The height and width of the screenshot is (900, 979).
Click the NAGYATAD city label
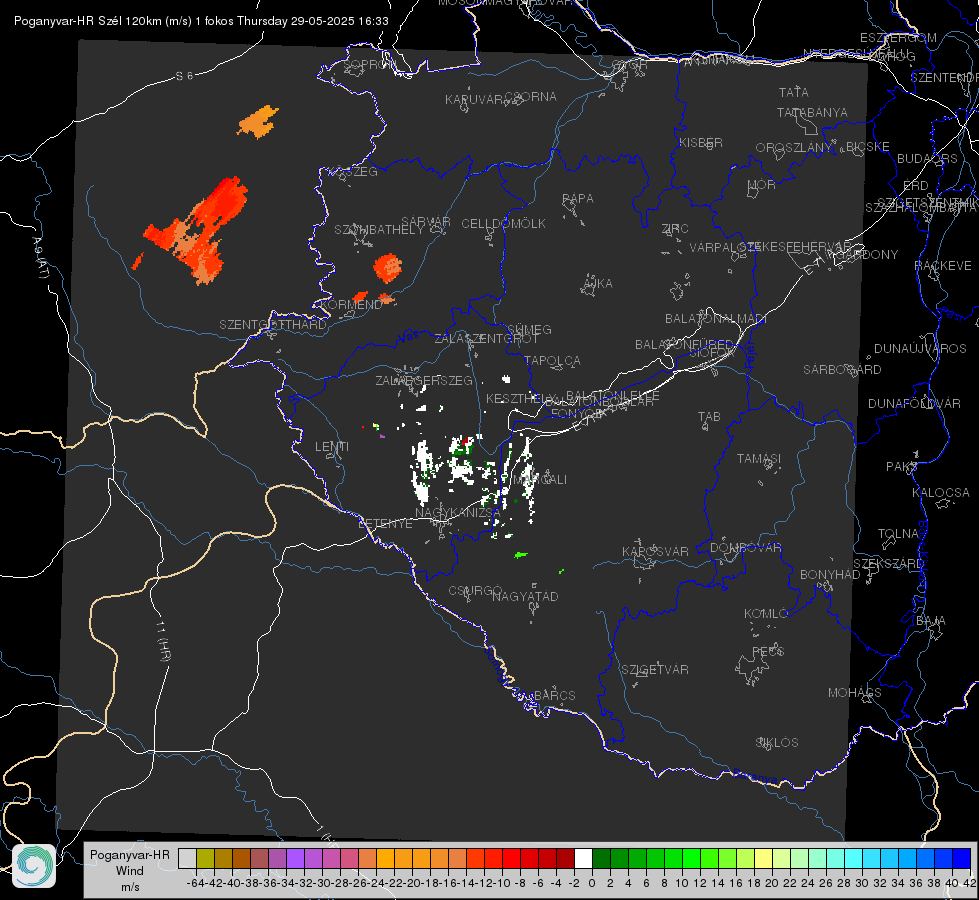pyautogui.click(x=525, y=597)
